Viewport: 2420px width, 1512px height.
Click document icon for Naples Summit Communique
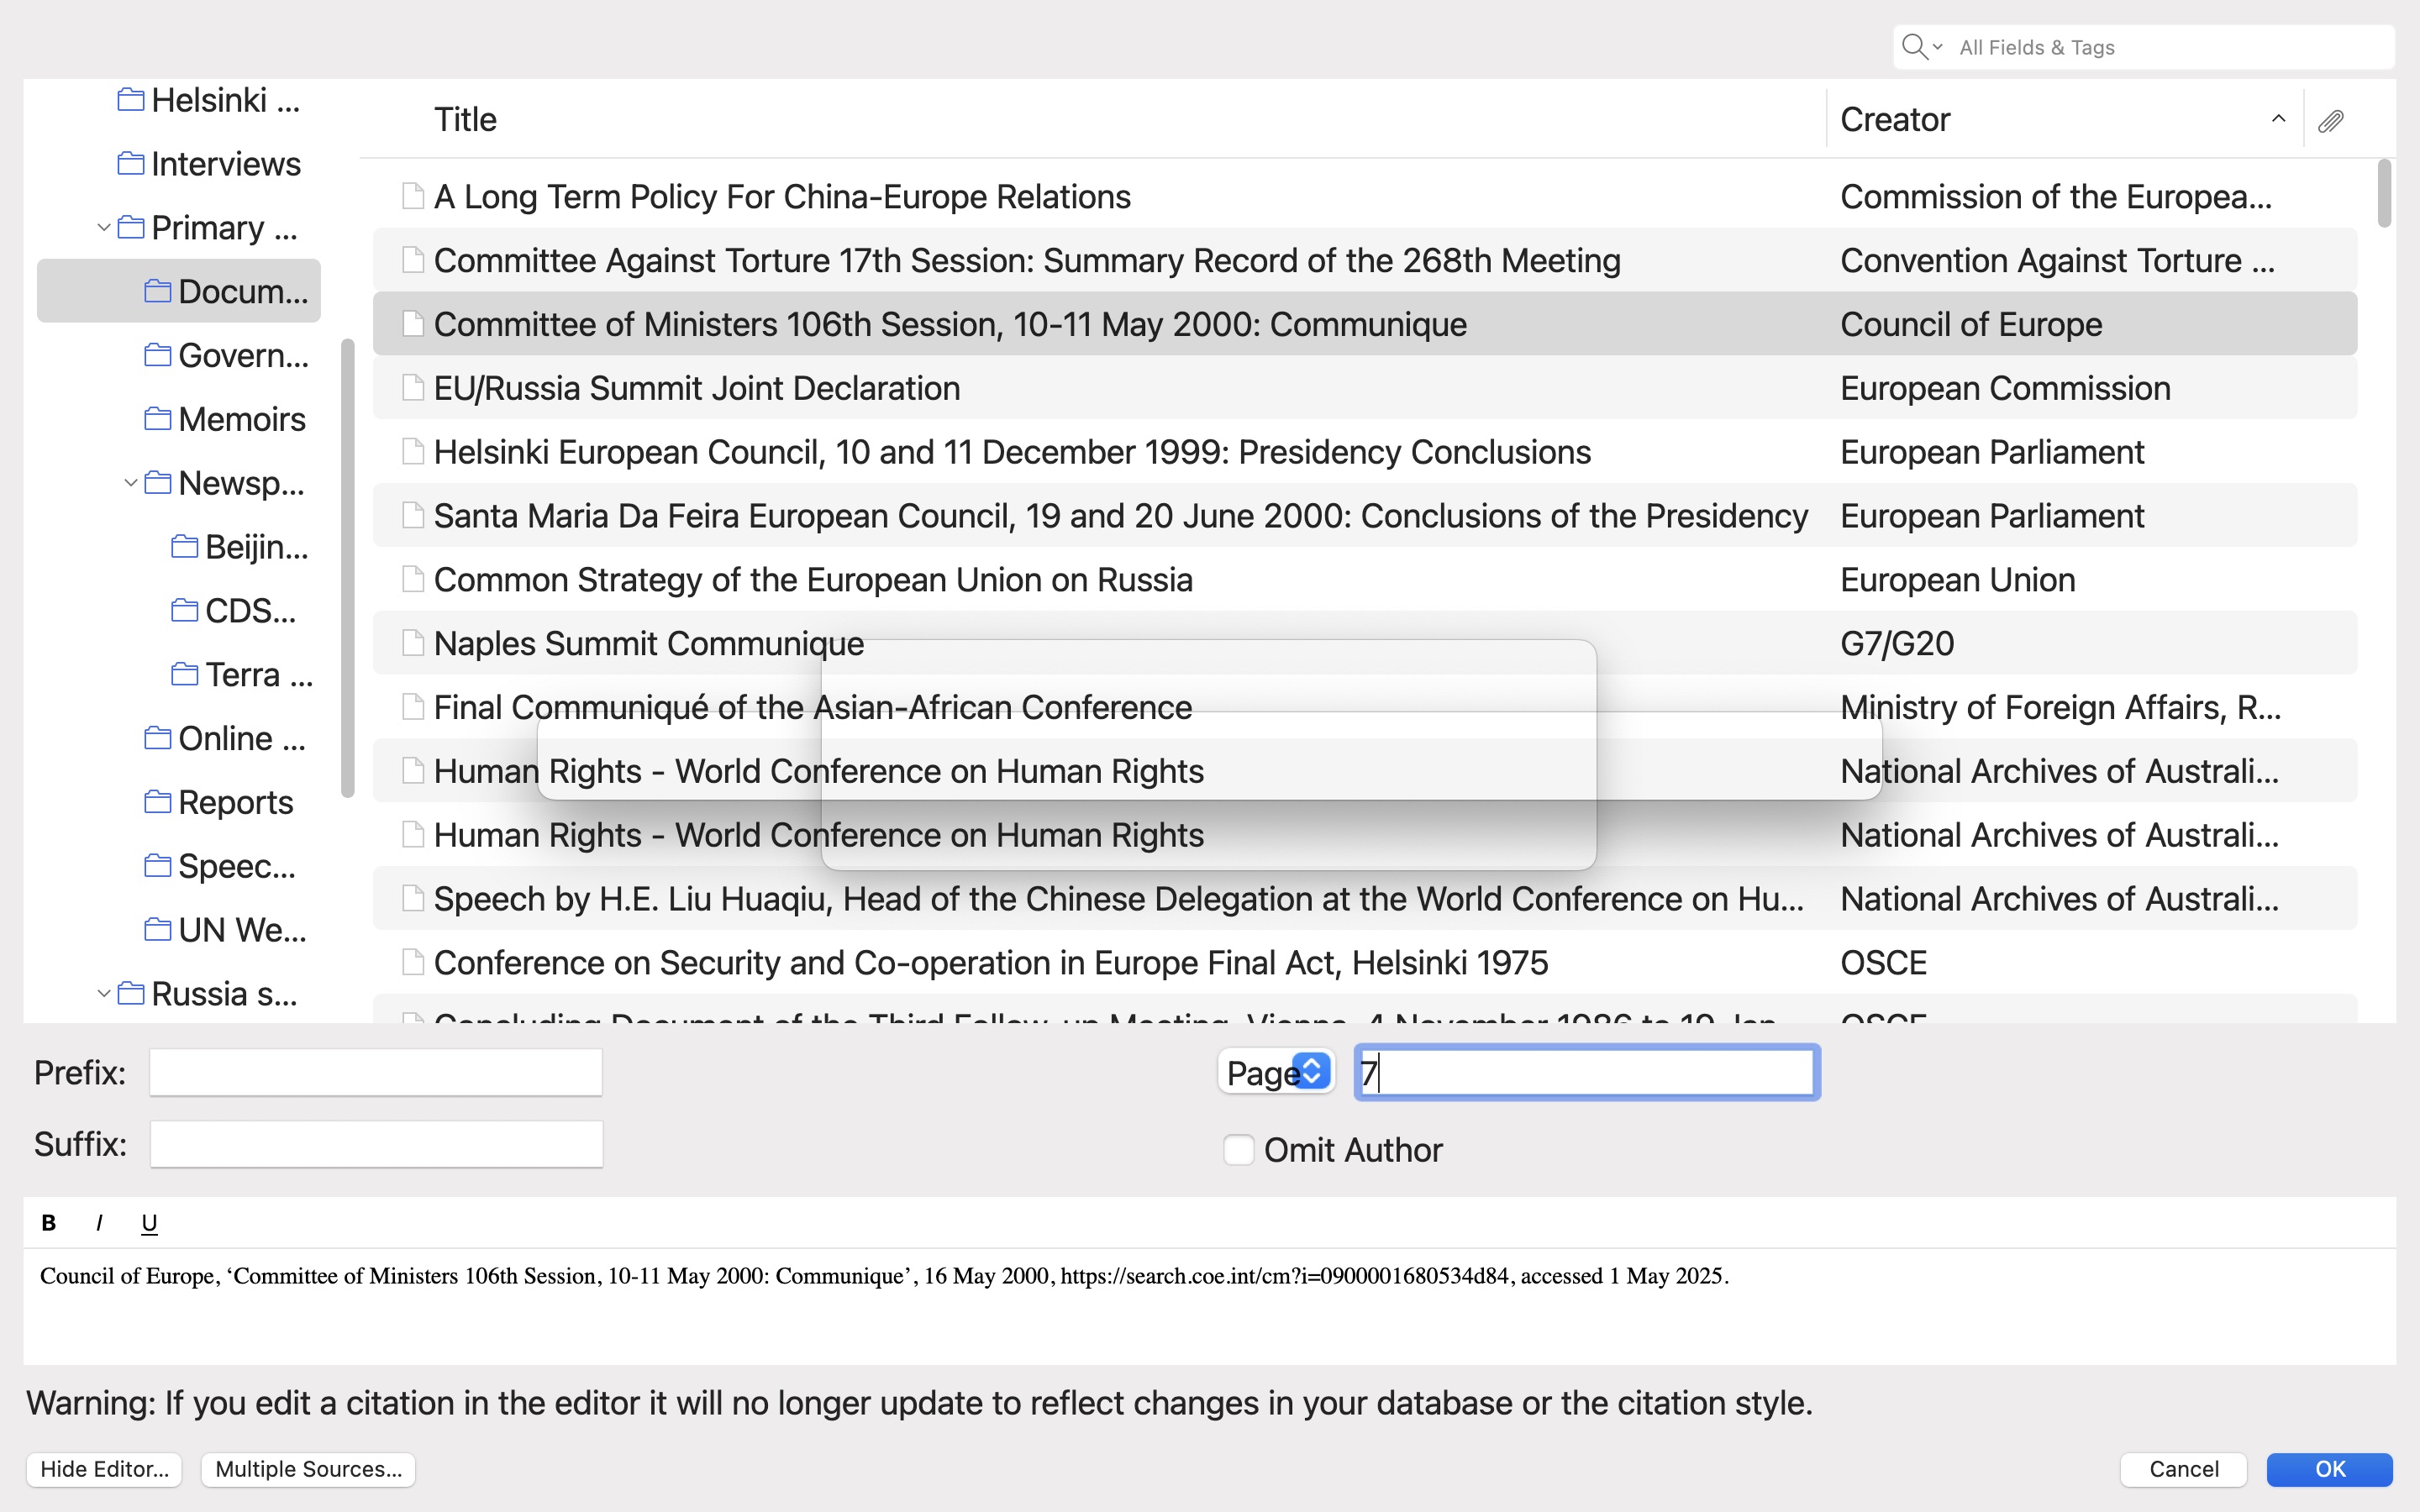412,643
